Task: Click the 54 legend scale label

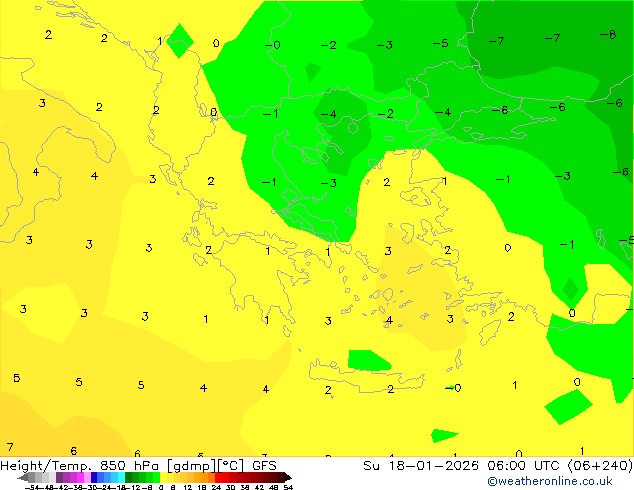Action: (288, 487)
